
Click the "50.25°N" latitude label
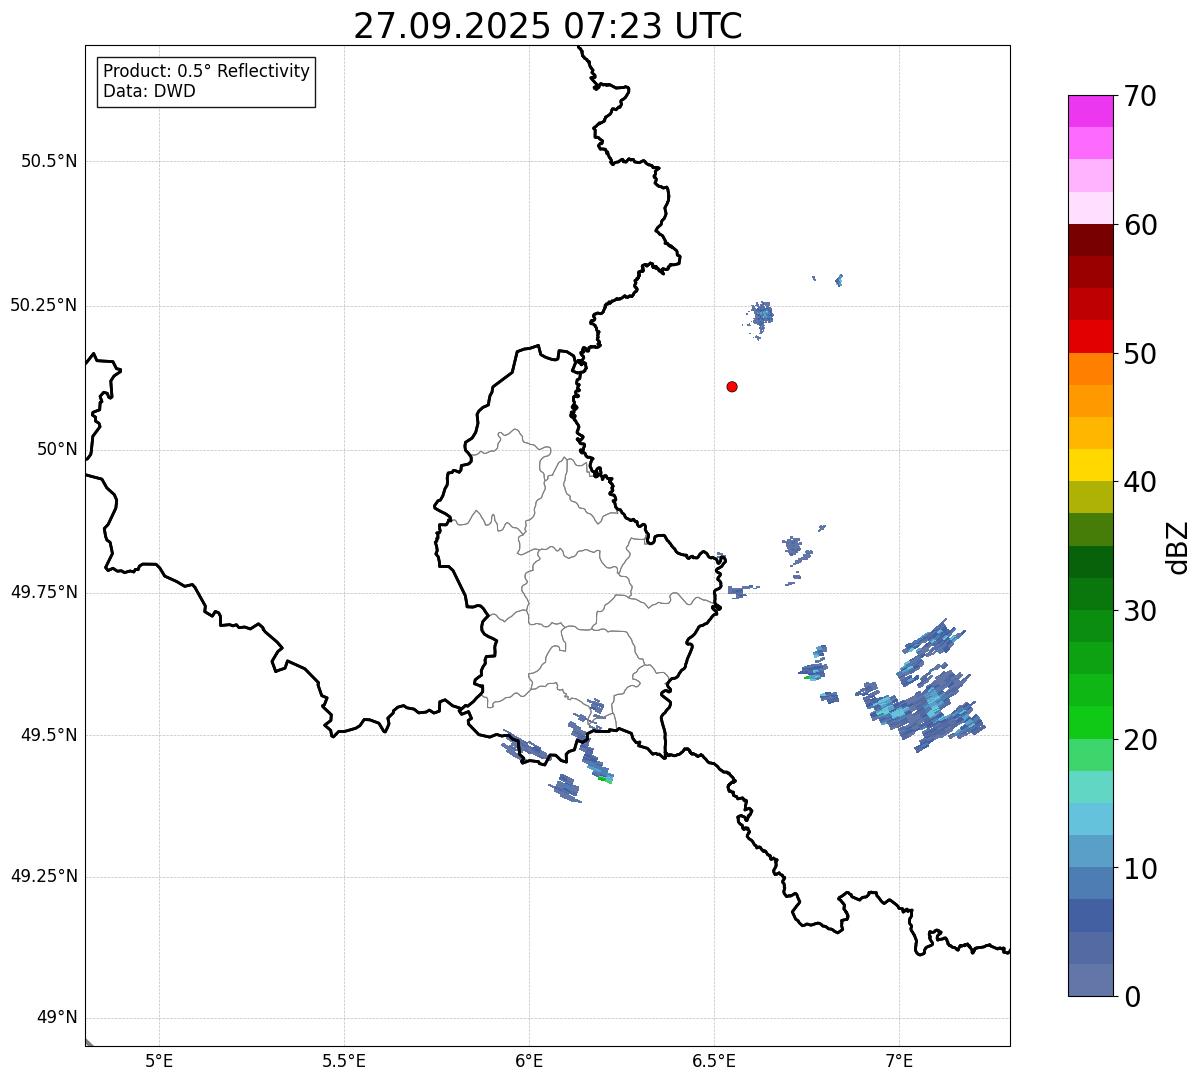click(x=44, y=305)
